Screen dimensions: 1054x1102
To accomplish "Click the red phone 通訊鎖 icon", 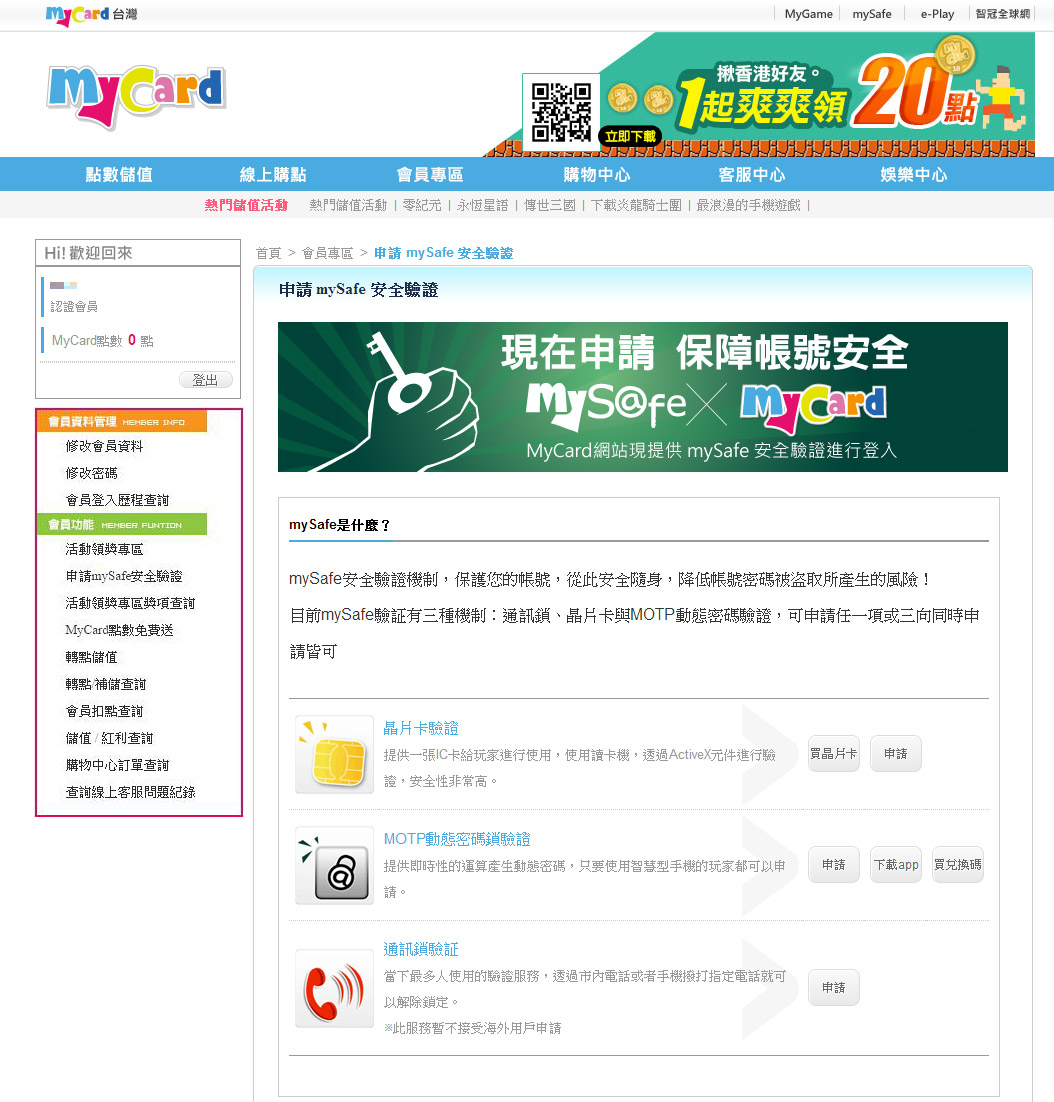I will tap(334, 989).
